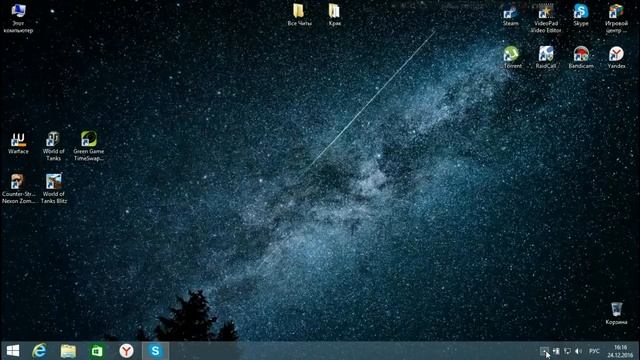Open the taskbar clock and date
640x360 pixels.
(x=620, y=351)
